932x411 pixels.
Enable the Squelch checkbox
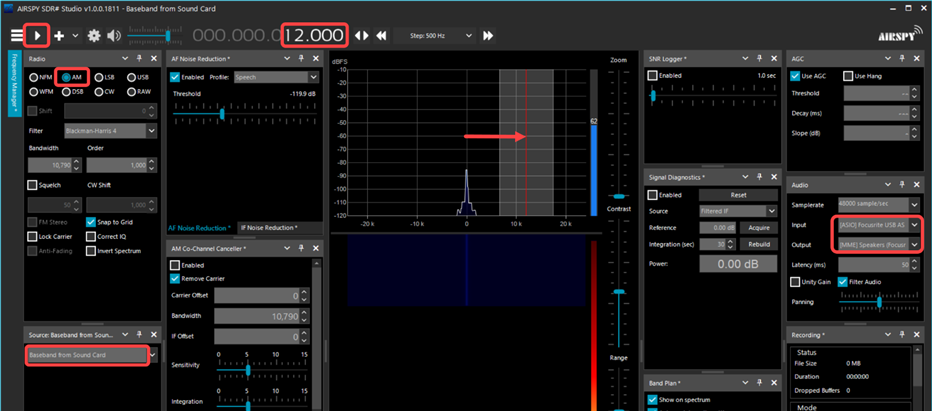pyautogui.click(x=32, y=185)
